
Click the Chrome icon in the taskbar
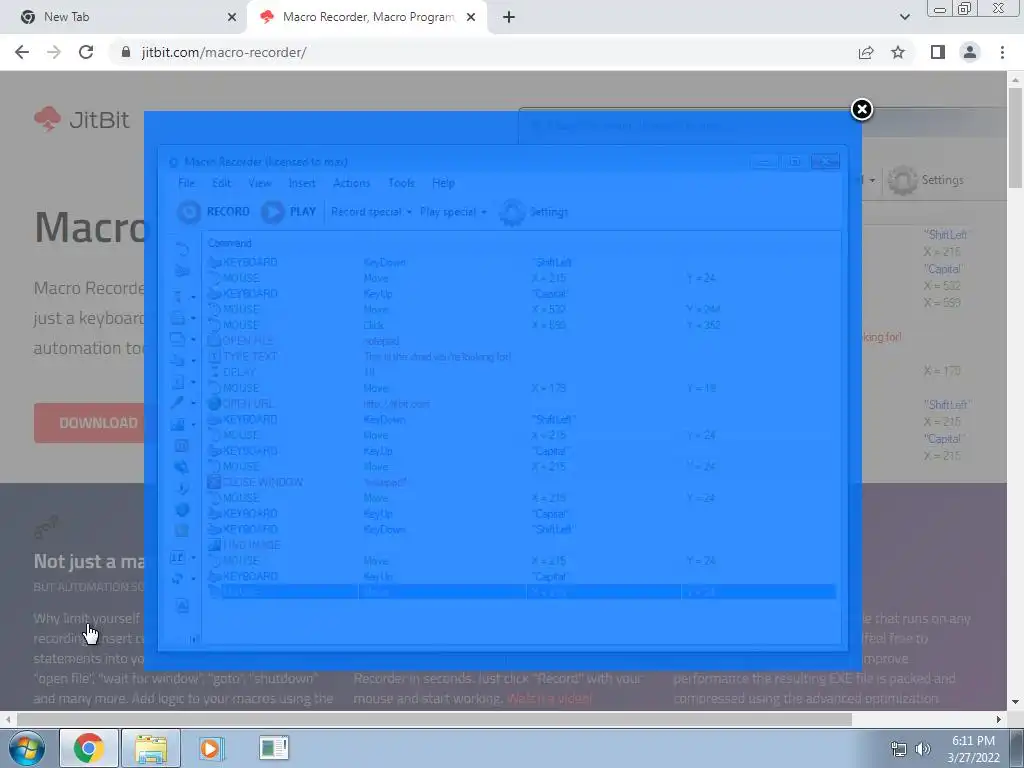tap(89, 748)
